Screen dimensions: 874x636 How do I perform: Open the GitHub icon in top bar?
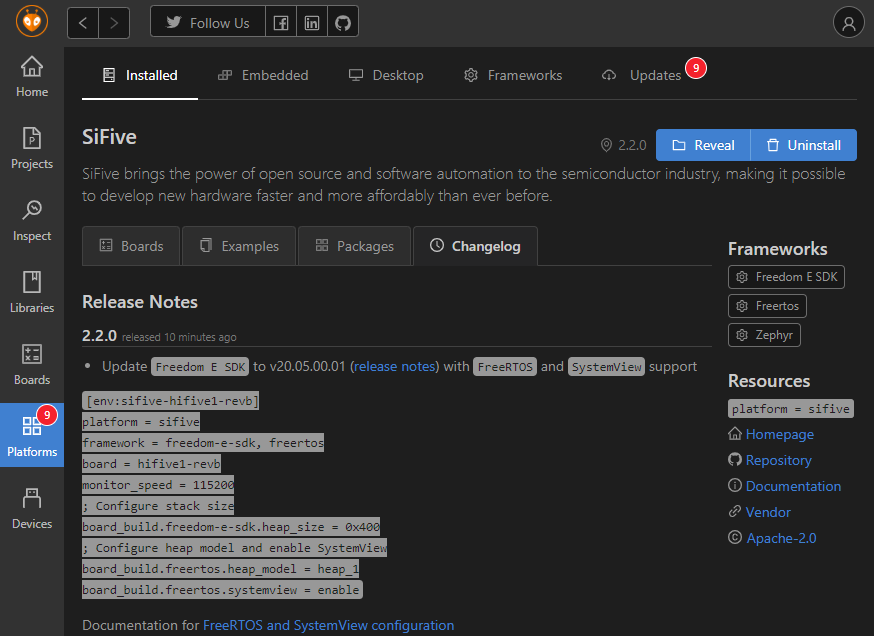[343, 23]
